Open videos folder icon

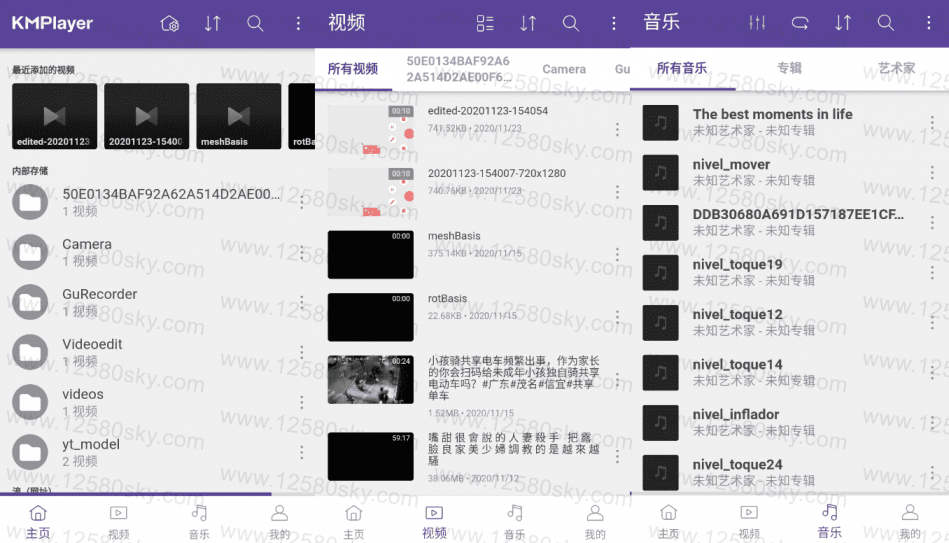30,402
